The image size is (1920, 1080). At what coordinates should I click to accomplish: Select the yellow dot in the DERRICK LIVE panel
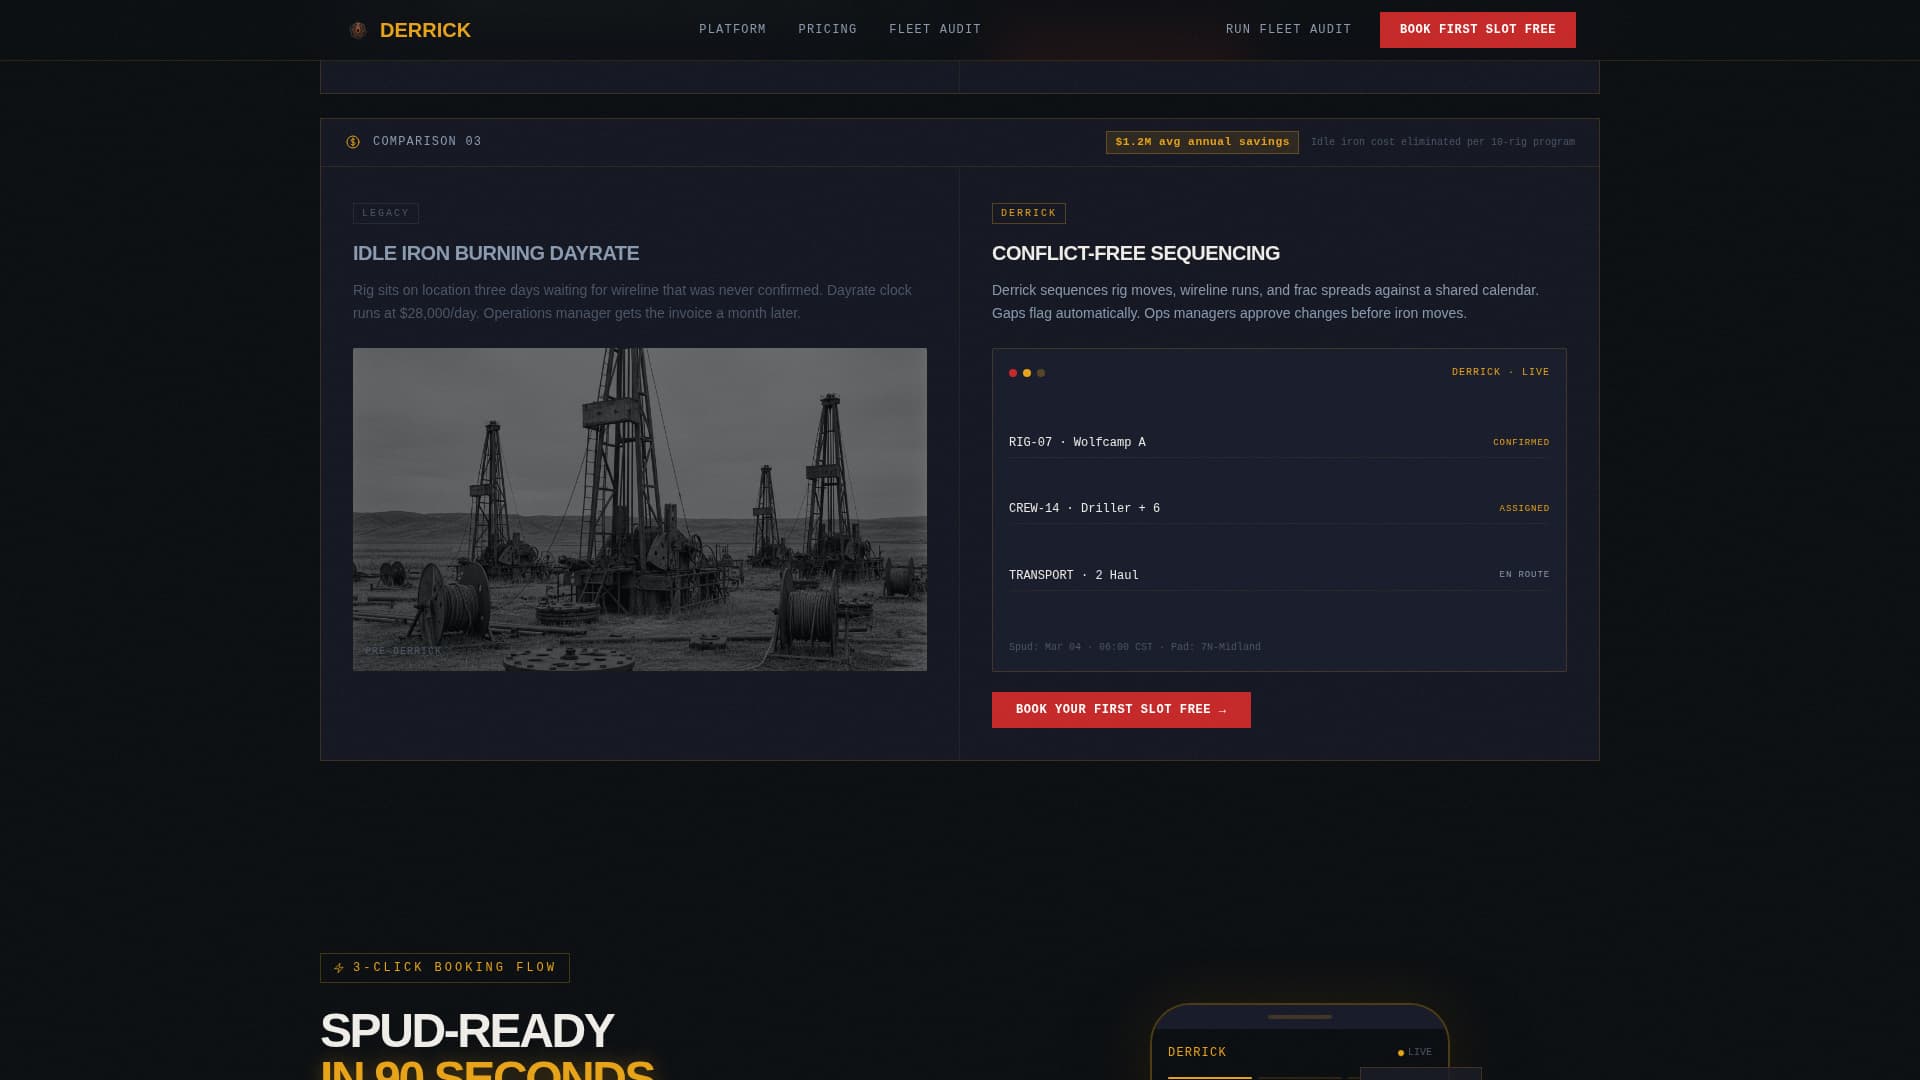tap(1027, 373)
